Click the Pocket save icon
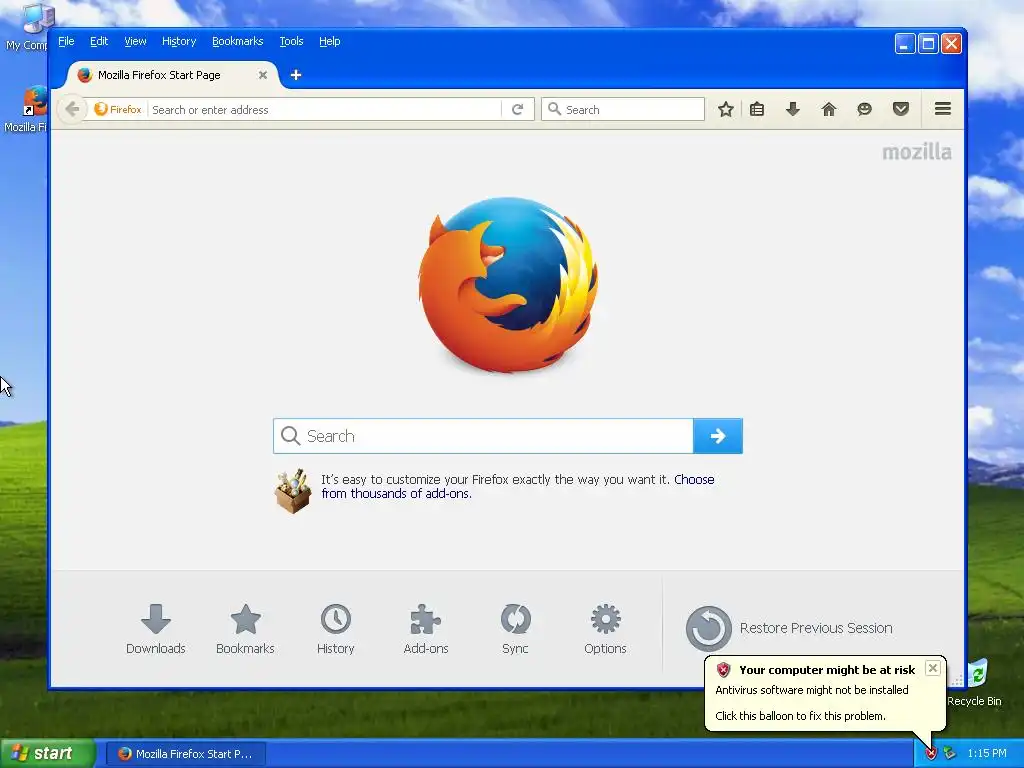1024x768 pixels. click(x=901, y=109)
